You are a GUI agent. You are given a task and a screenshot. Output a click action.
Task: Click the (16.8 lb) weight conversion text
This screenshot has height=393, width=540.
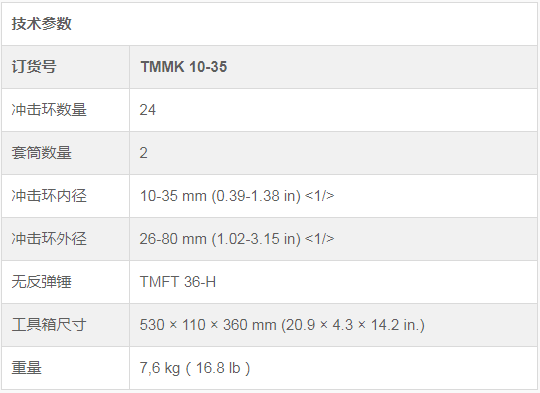point(218,368)
